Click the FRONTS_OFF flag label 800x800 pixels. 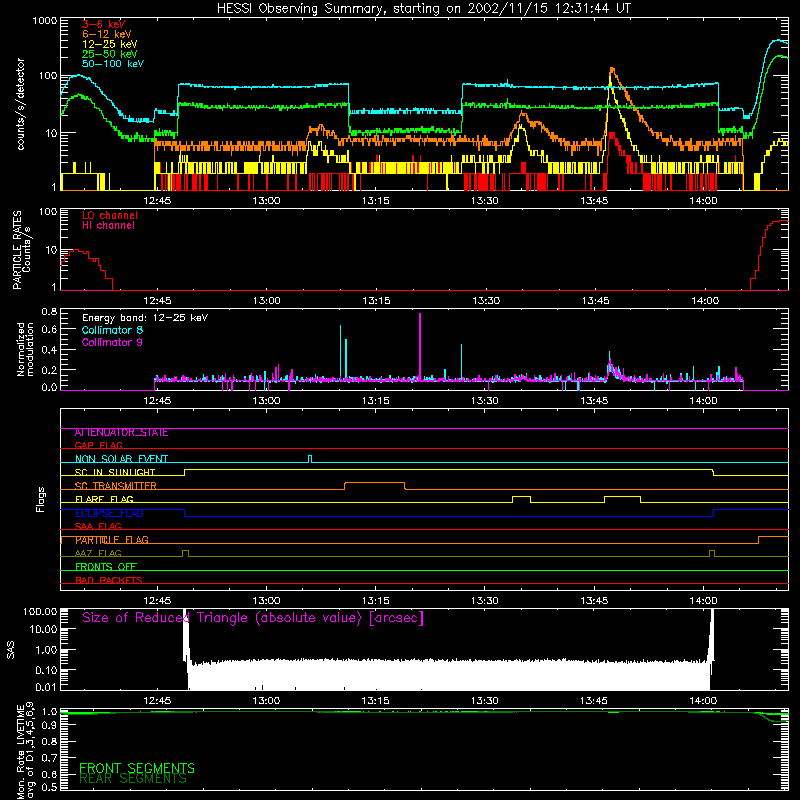point(106,567)
